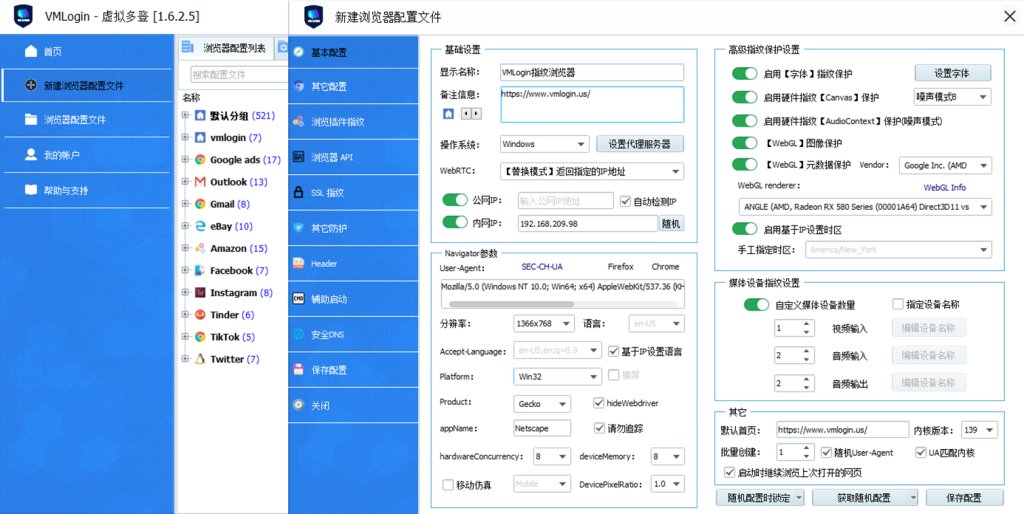Open the WebRTC mode dropdown
Image resolution: width=1024 pixels, height=514 pixels.
[x=592, y=172]
